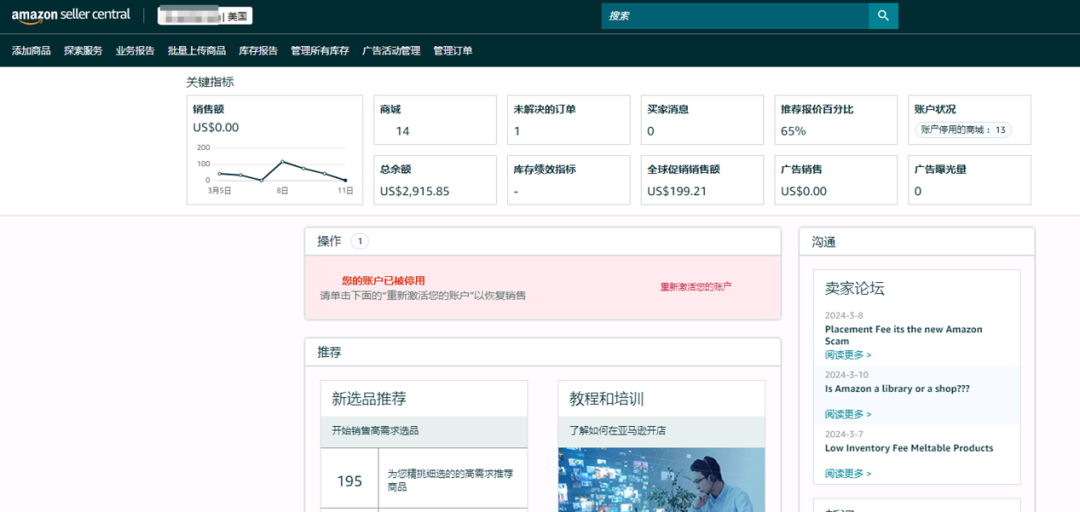Click the 账户停用的商城：13 badge

(963, 130)
